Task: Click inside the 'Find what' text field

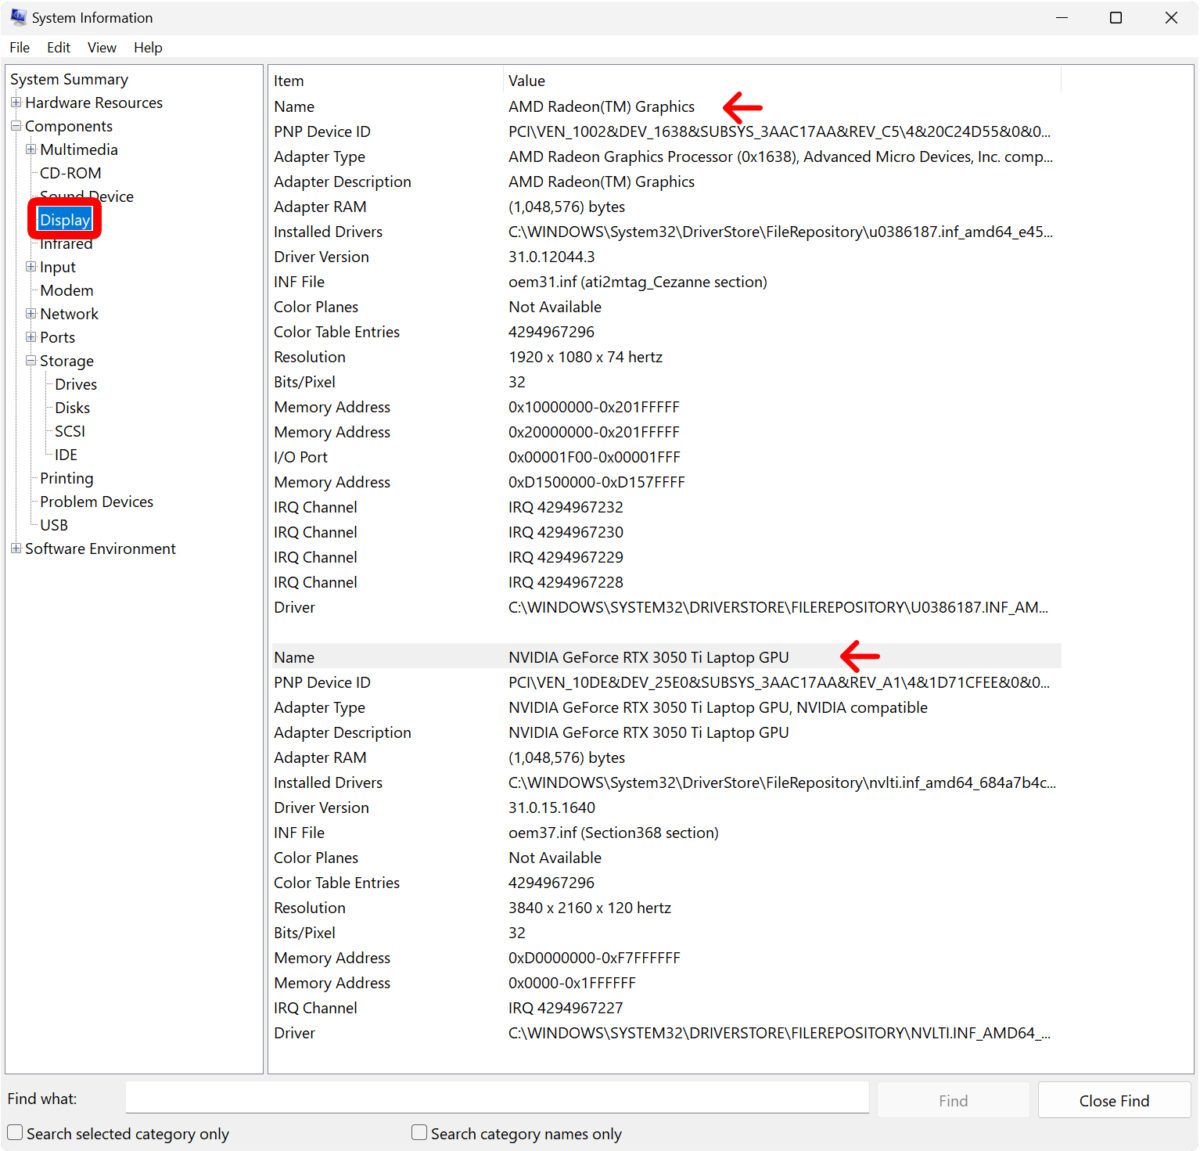Action: (497, 1097)
